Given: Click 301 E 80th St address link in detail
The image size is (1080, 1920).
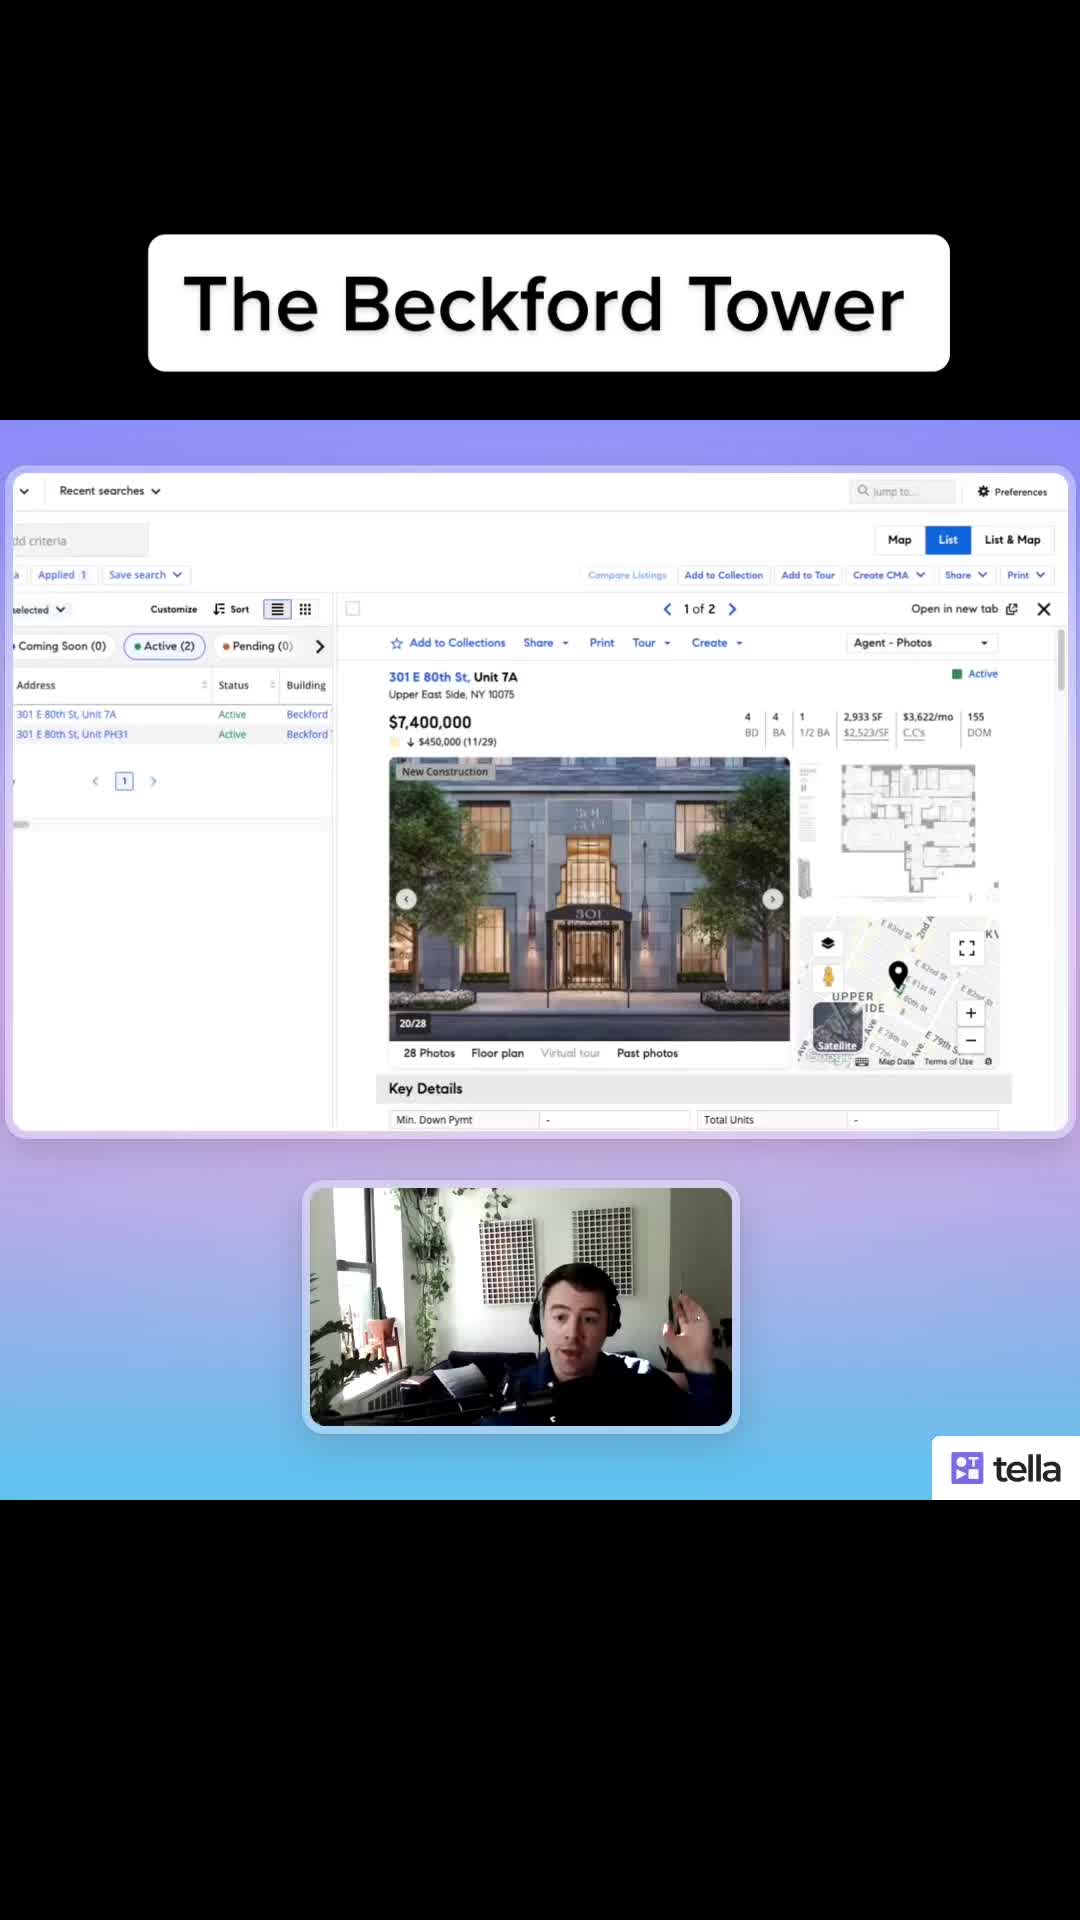Looking at the screenshot, I should click(x=428, y=677).
